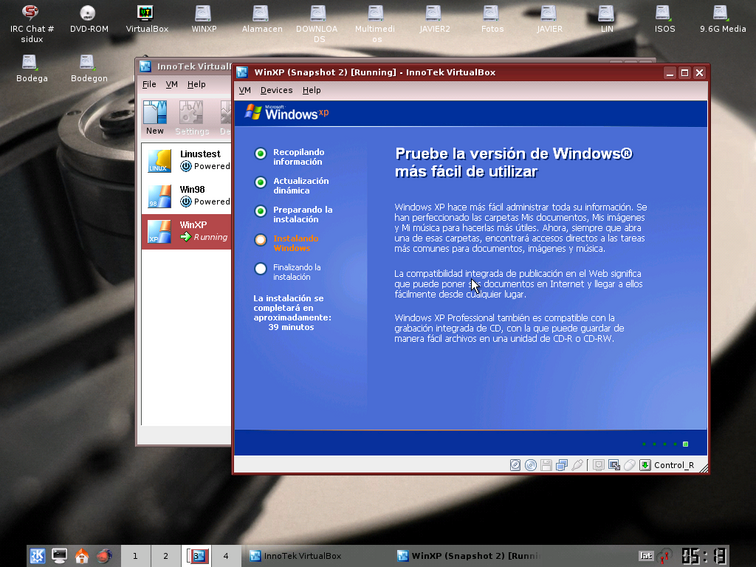This screenshot has width=756, height=567.
Task: Click the keyboard layout tray indicator
Action: click(646, 556)
